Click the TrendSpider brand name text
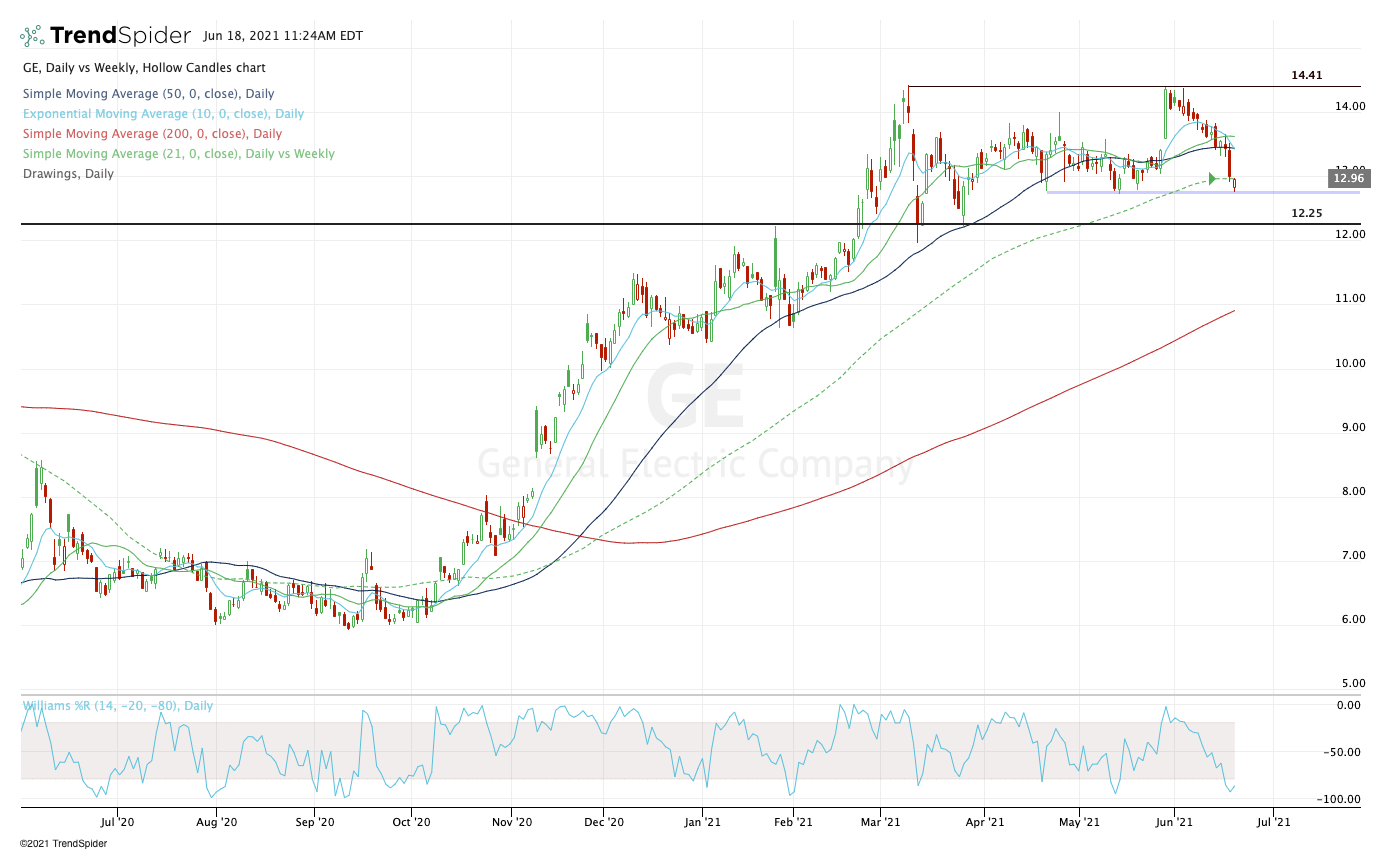 (x=120, y=36)
